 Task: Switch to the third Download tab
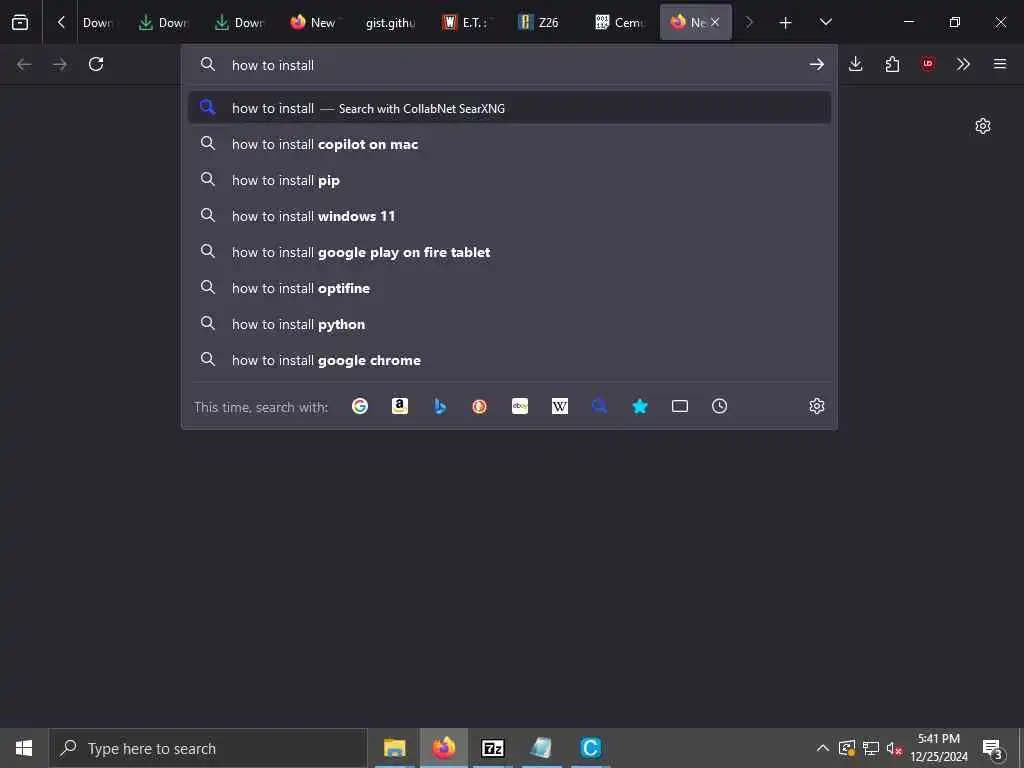pyautogui.click(x=238, y=23)
